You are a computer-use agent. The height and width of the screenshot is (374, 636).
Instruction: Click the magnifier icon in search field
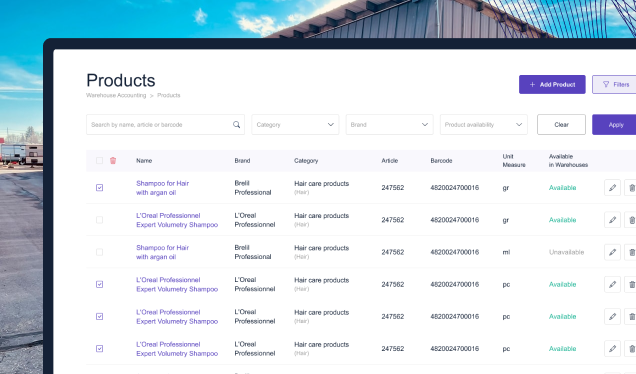tap(236, 125)
